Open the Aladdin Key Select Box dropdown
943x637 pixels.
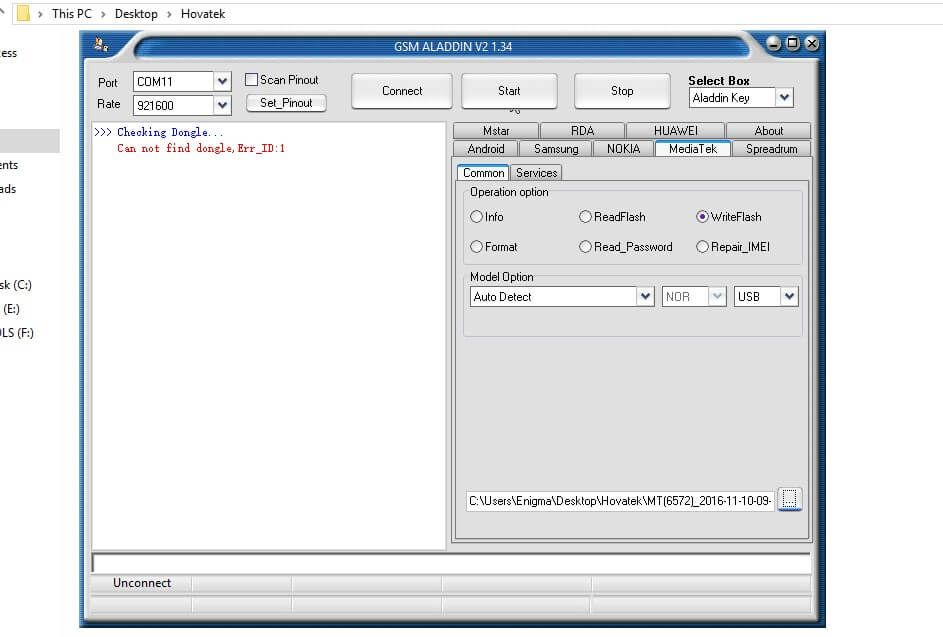(x=784, y=98)
